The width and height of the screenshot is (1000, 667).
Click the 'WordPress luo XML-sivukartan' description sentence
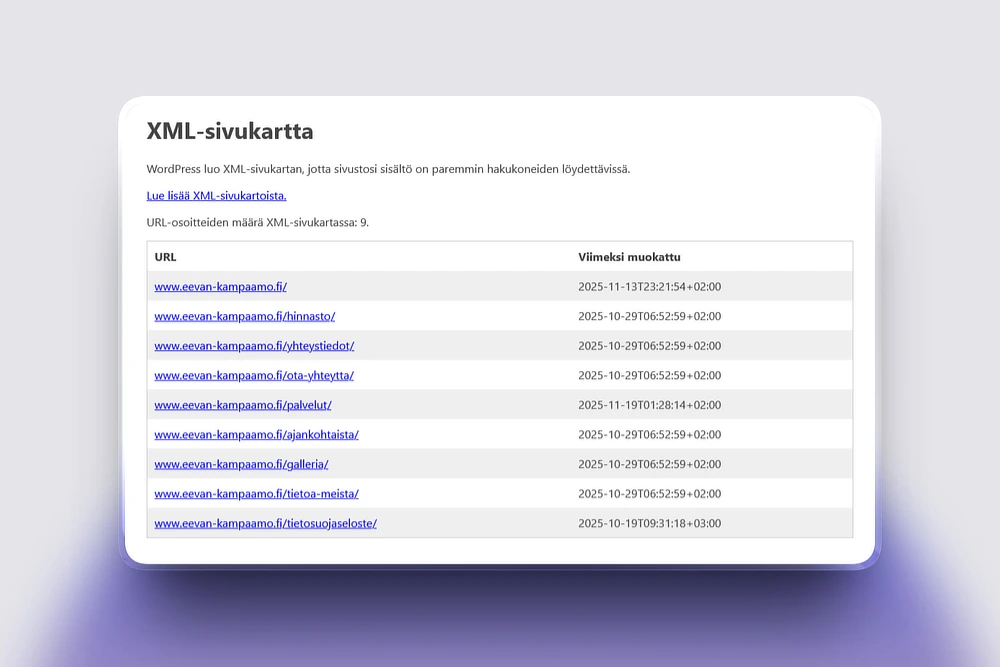point(388,169)
